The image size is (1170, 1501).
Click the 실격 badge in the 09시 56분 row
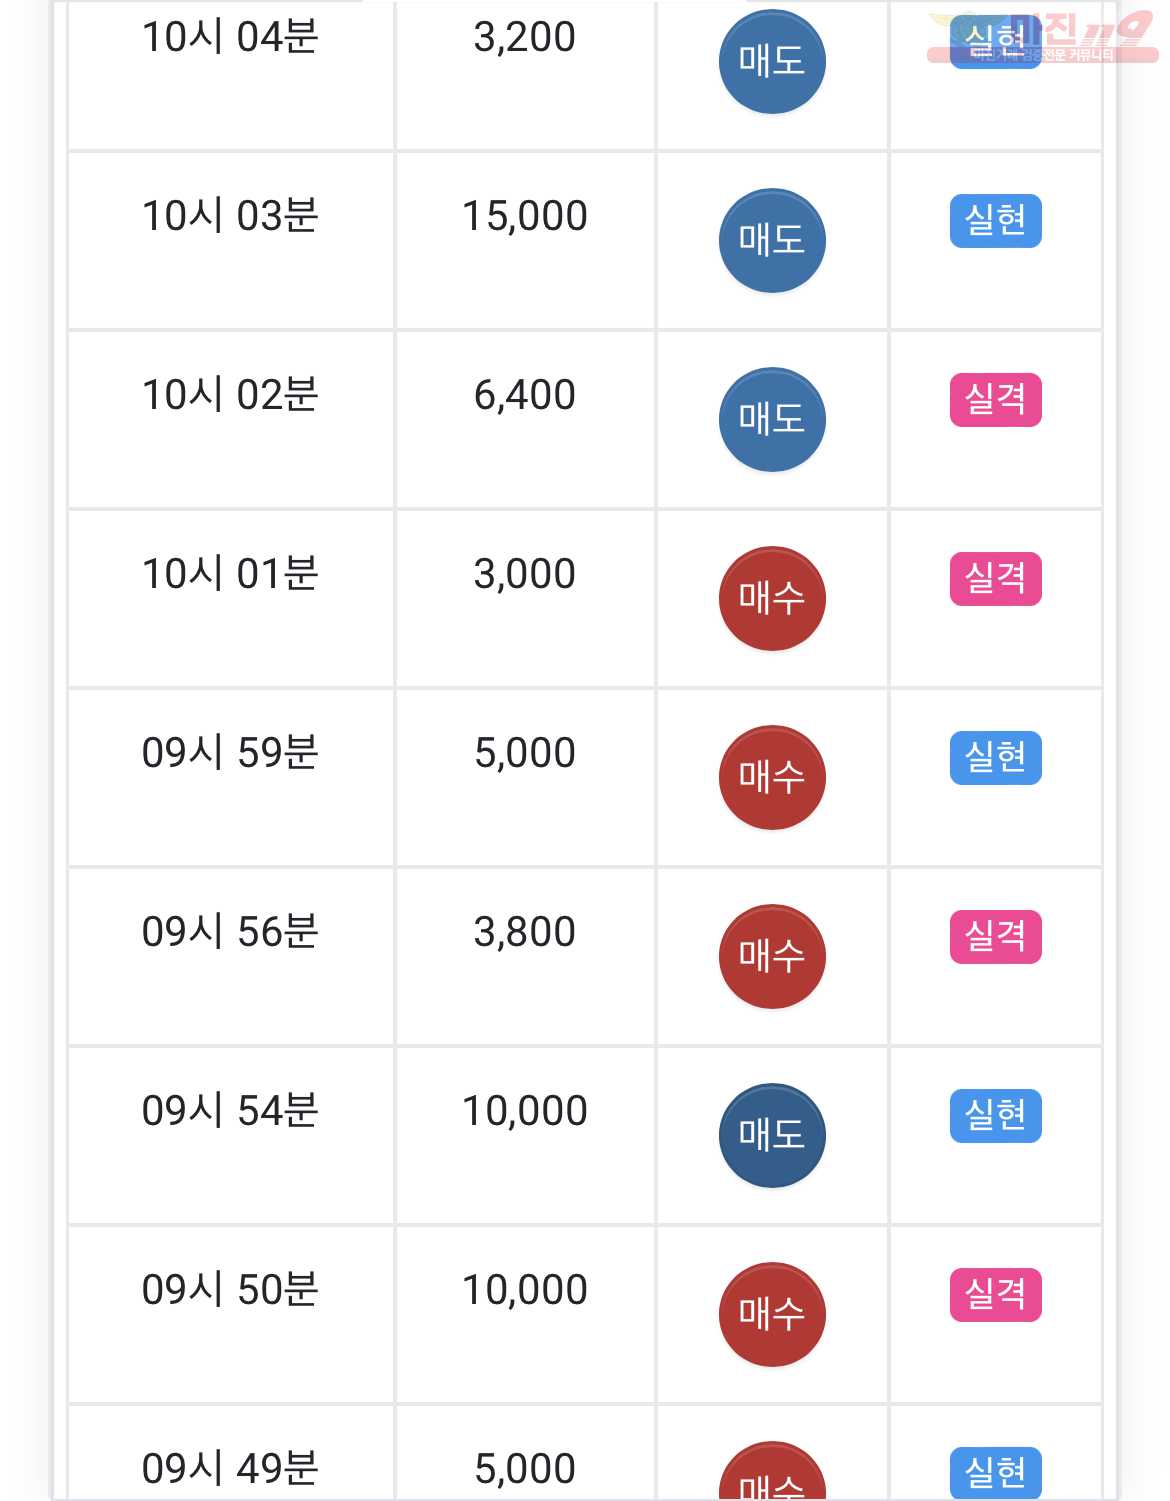pos(995,937)
